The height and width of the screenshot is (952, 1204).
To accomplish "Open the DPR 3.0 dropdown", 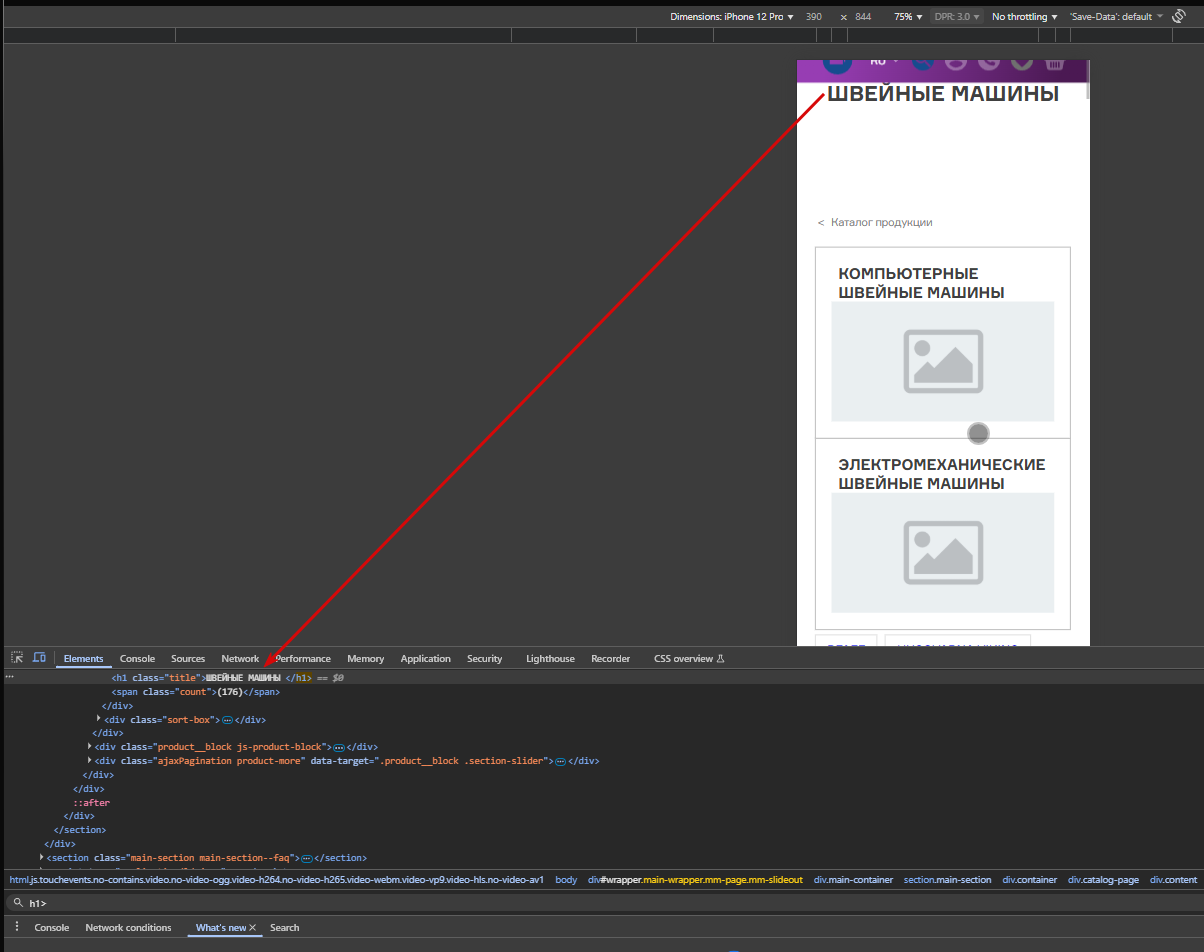I will tap(957, 17).
